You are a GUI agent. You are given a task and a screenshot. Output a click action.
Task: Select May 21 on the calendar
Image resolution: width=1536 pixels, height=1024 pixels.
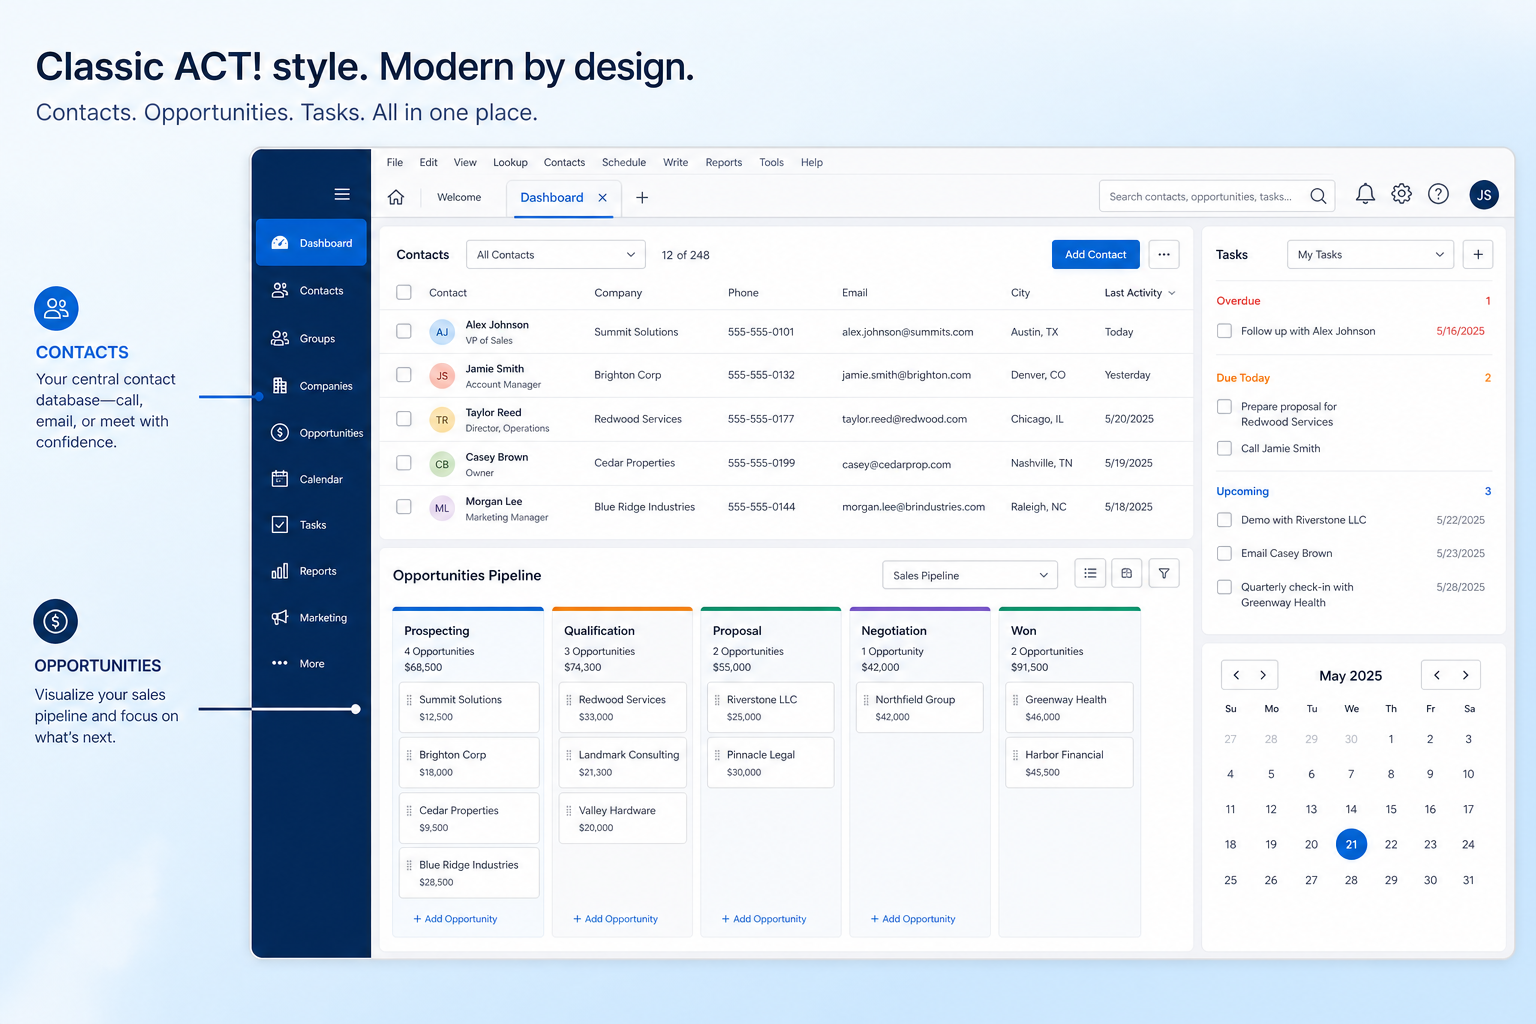(x=1351, y=845)
